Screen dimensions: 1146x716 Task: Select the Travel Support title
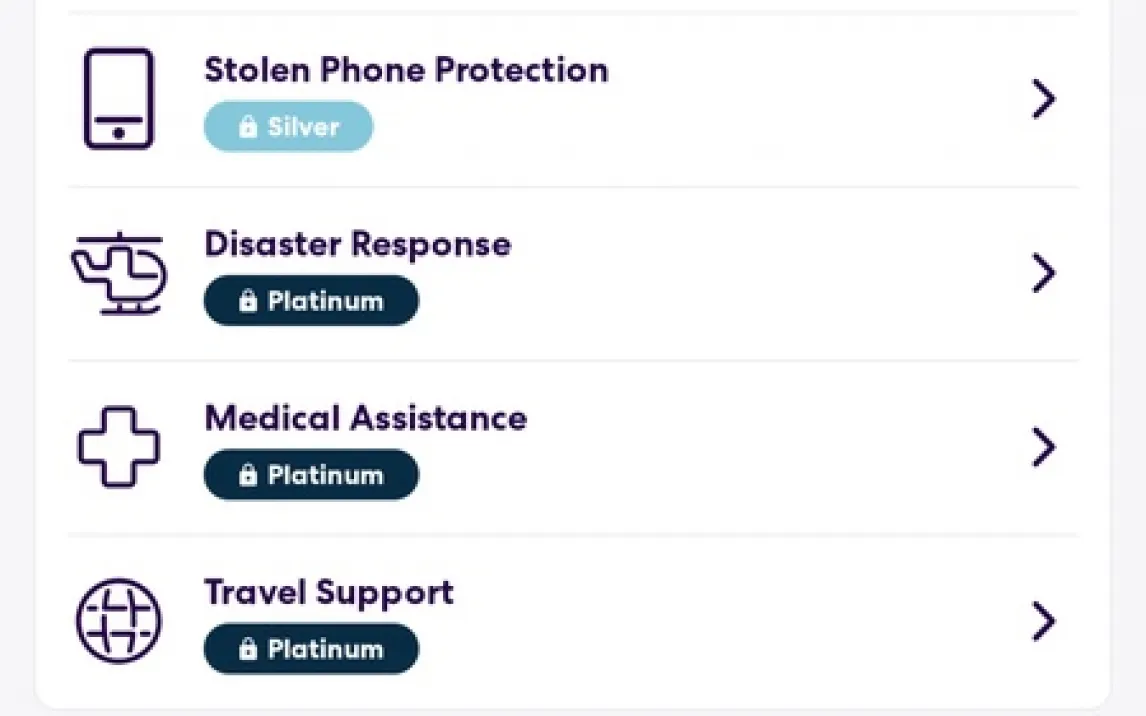329,592
